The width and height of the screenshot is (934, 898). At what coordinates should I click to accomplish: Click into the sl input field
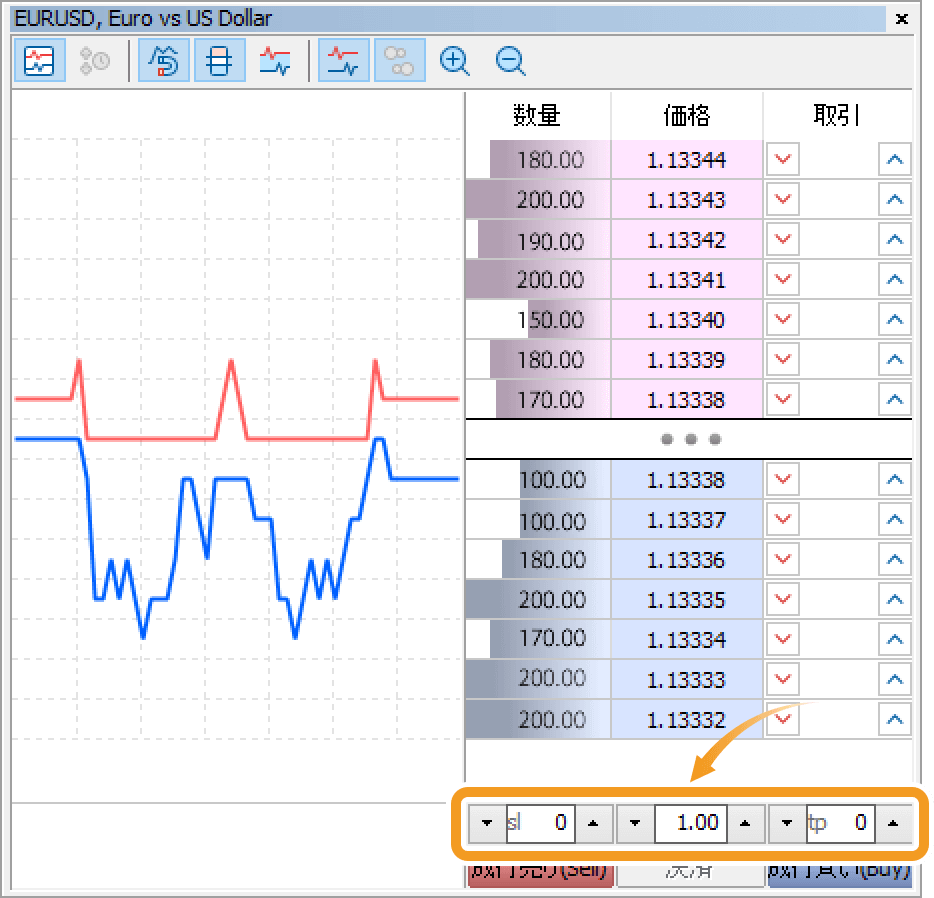tap(541, 823)
